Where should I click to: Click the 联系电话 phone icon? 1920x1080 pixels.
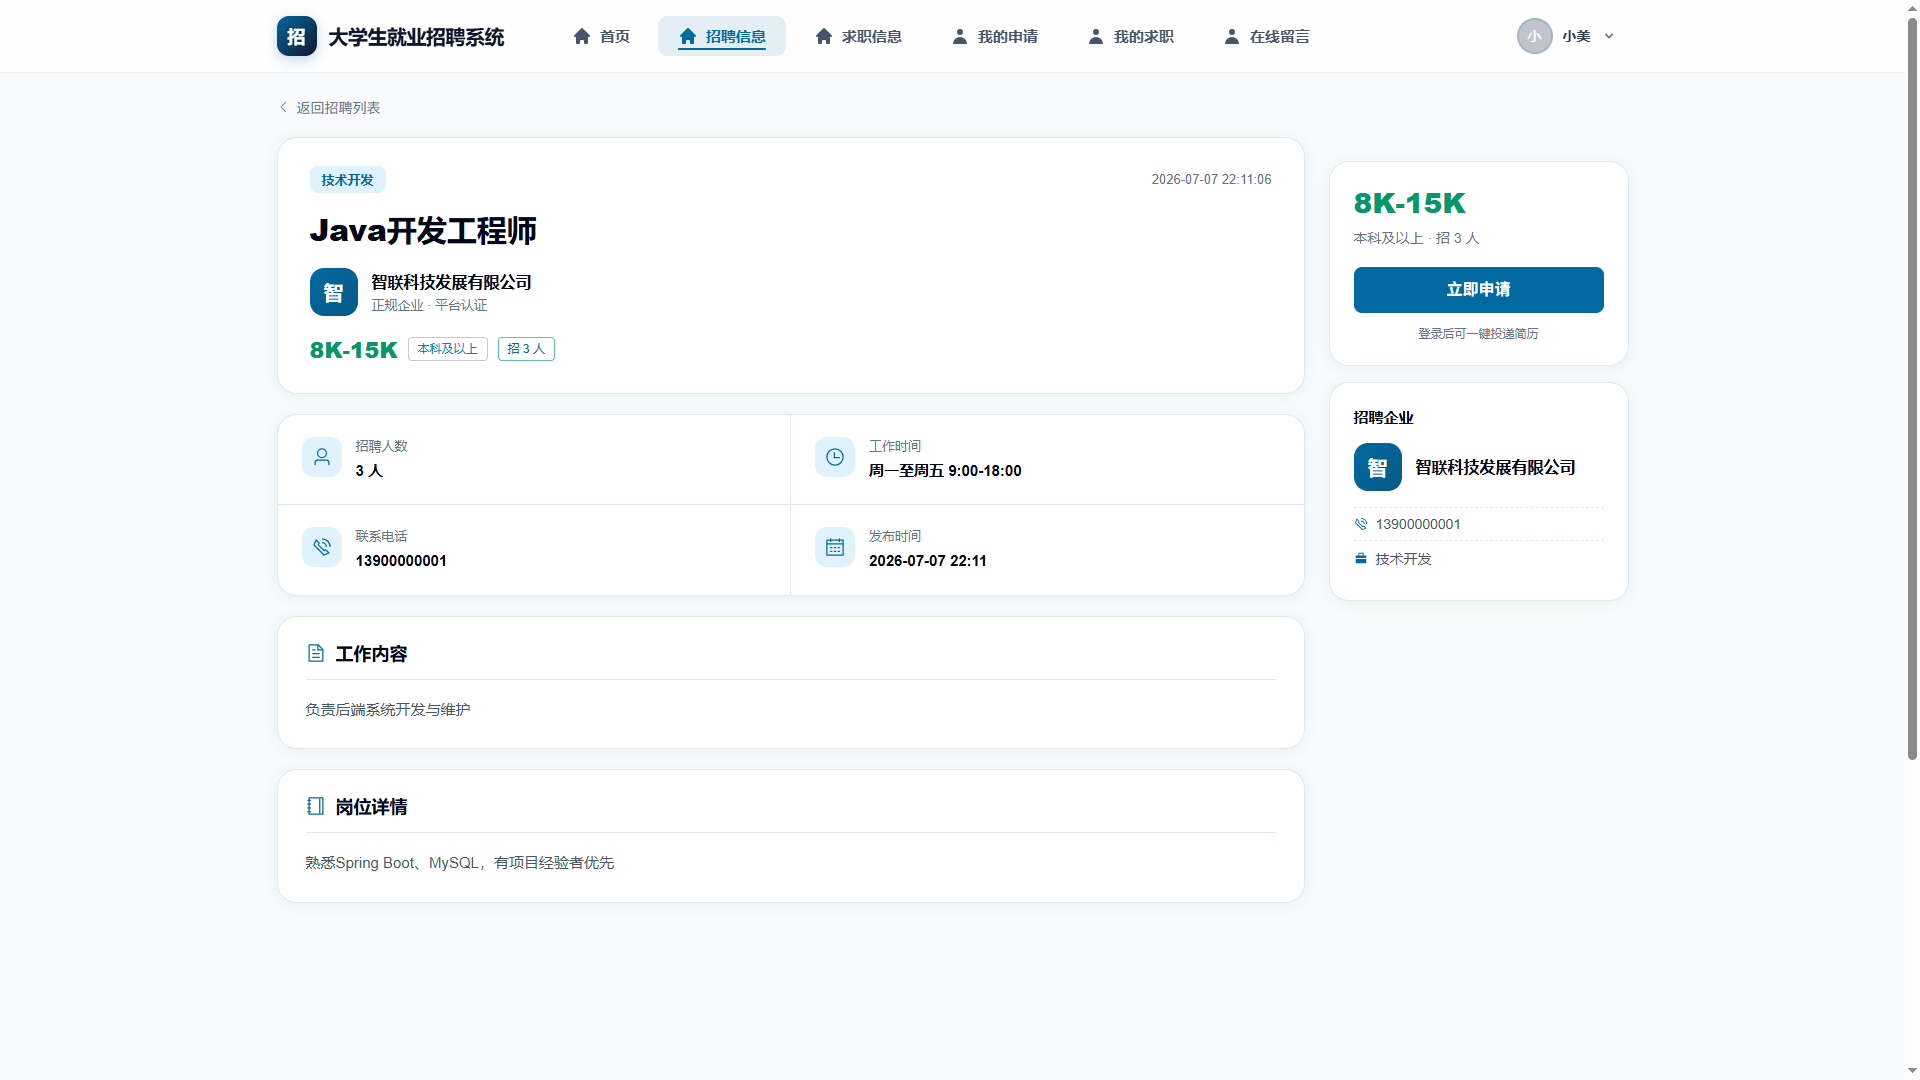pyautogui.click(x=322, y=547)
